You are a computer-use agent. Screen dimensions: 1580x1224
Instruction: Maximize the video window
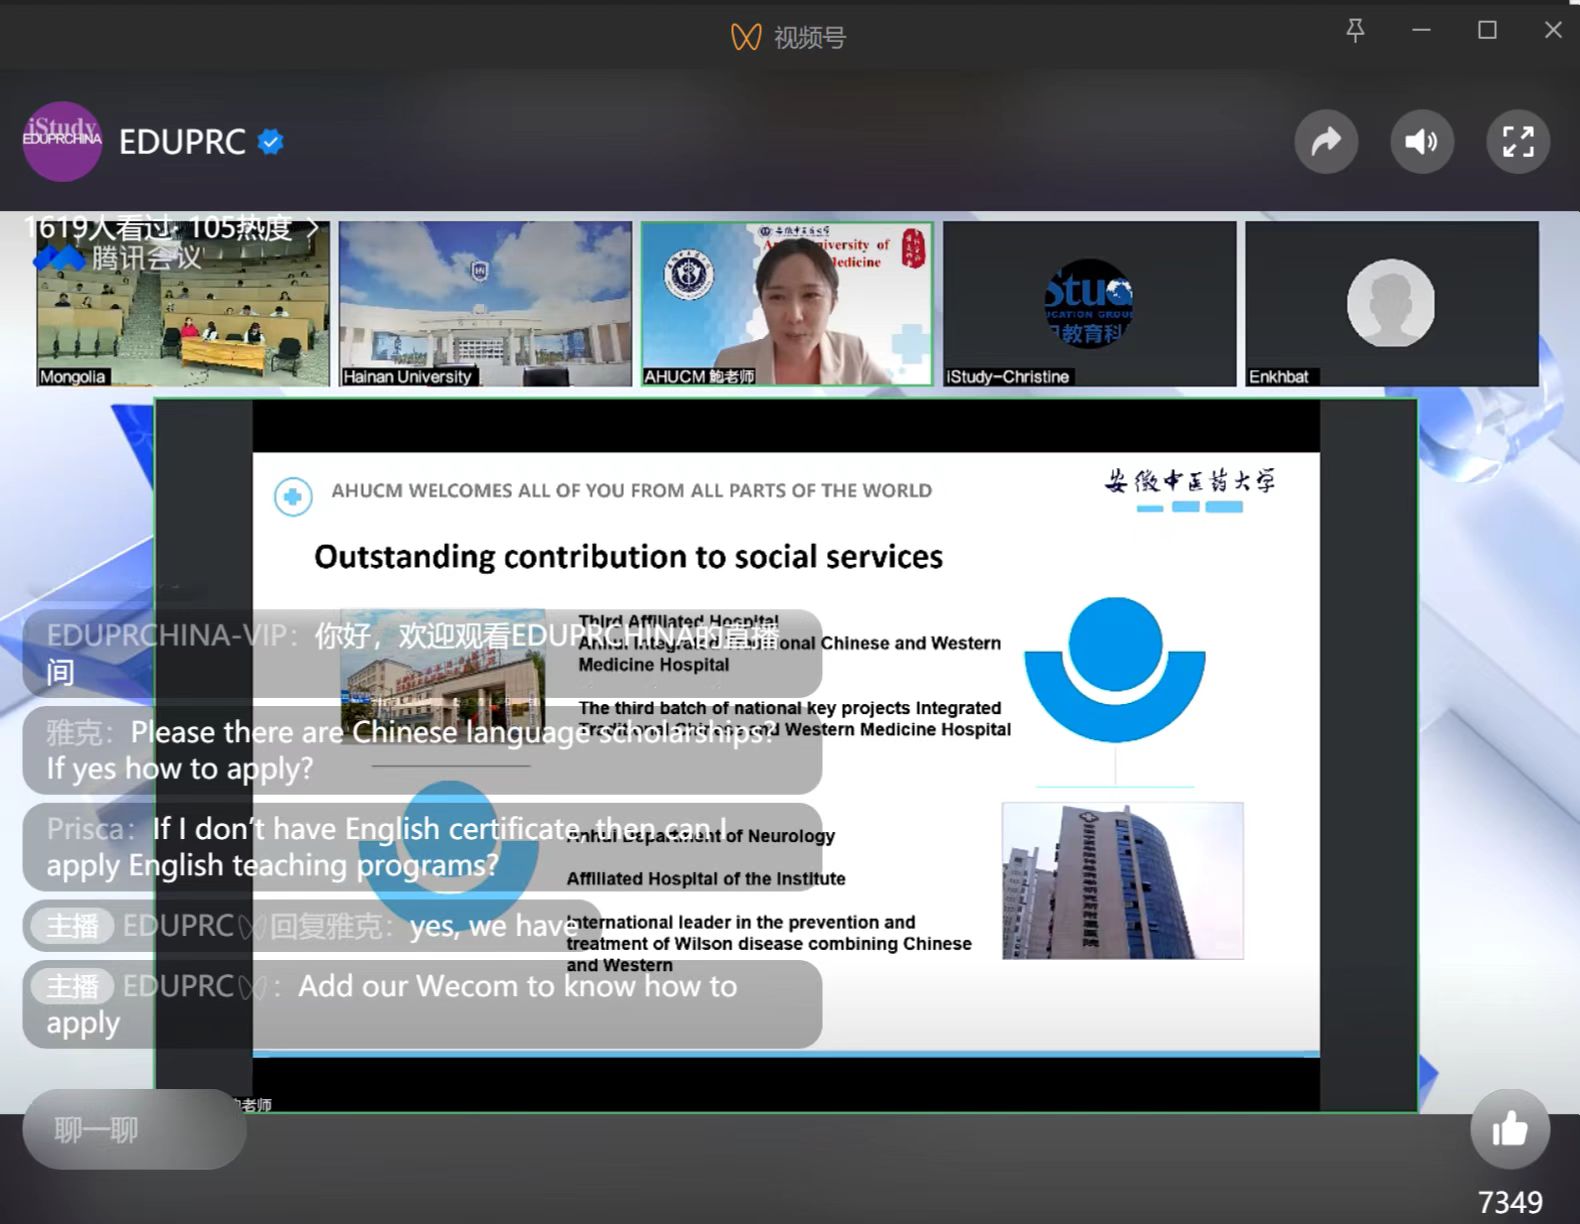pos(1487,31)
